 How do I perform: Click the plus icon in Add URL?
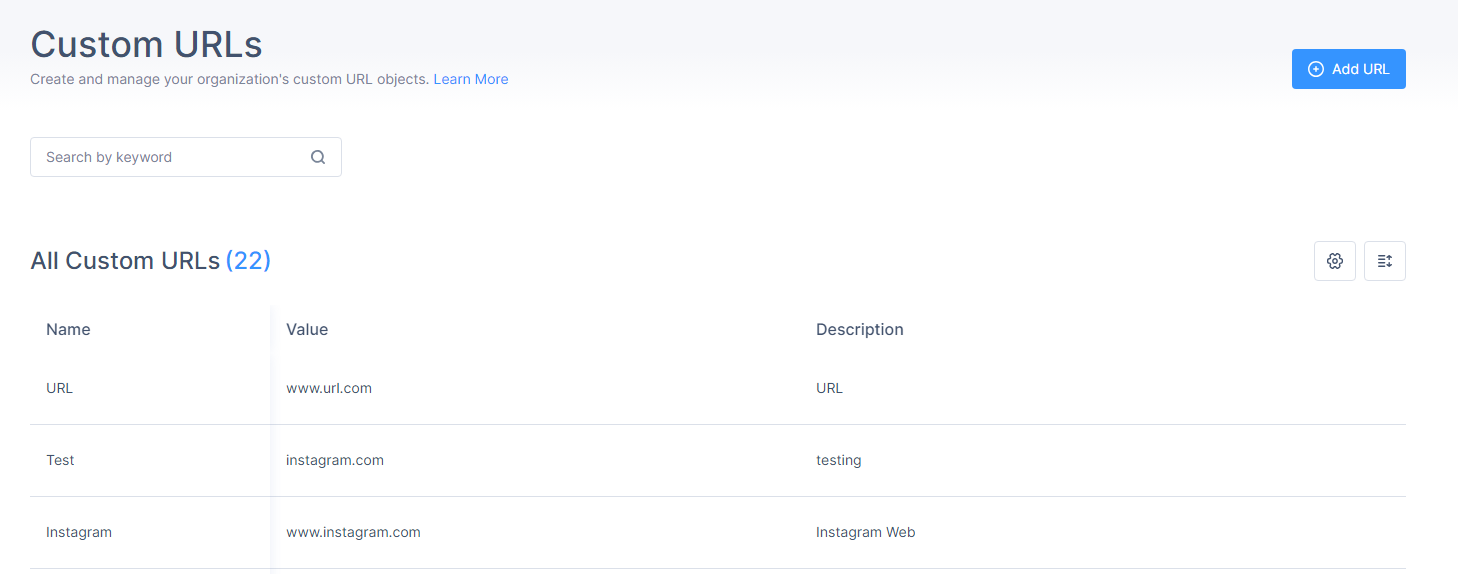[1316, 69]
